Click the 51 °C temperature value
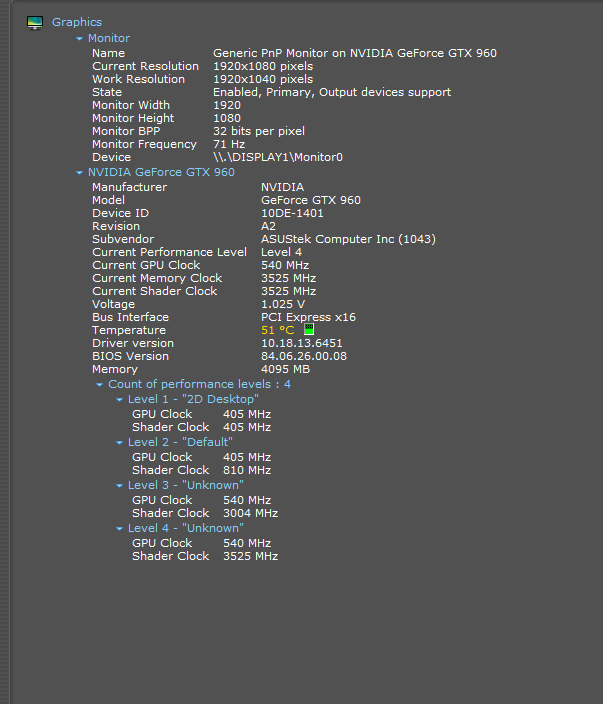The width and height of the screenshot is (603, 704). click(277, 330)
